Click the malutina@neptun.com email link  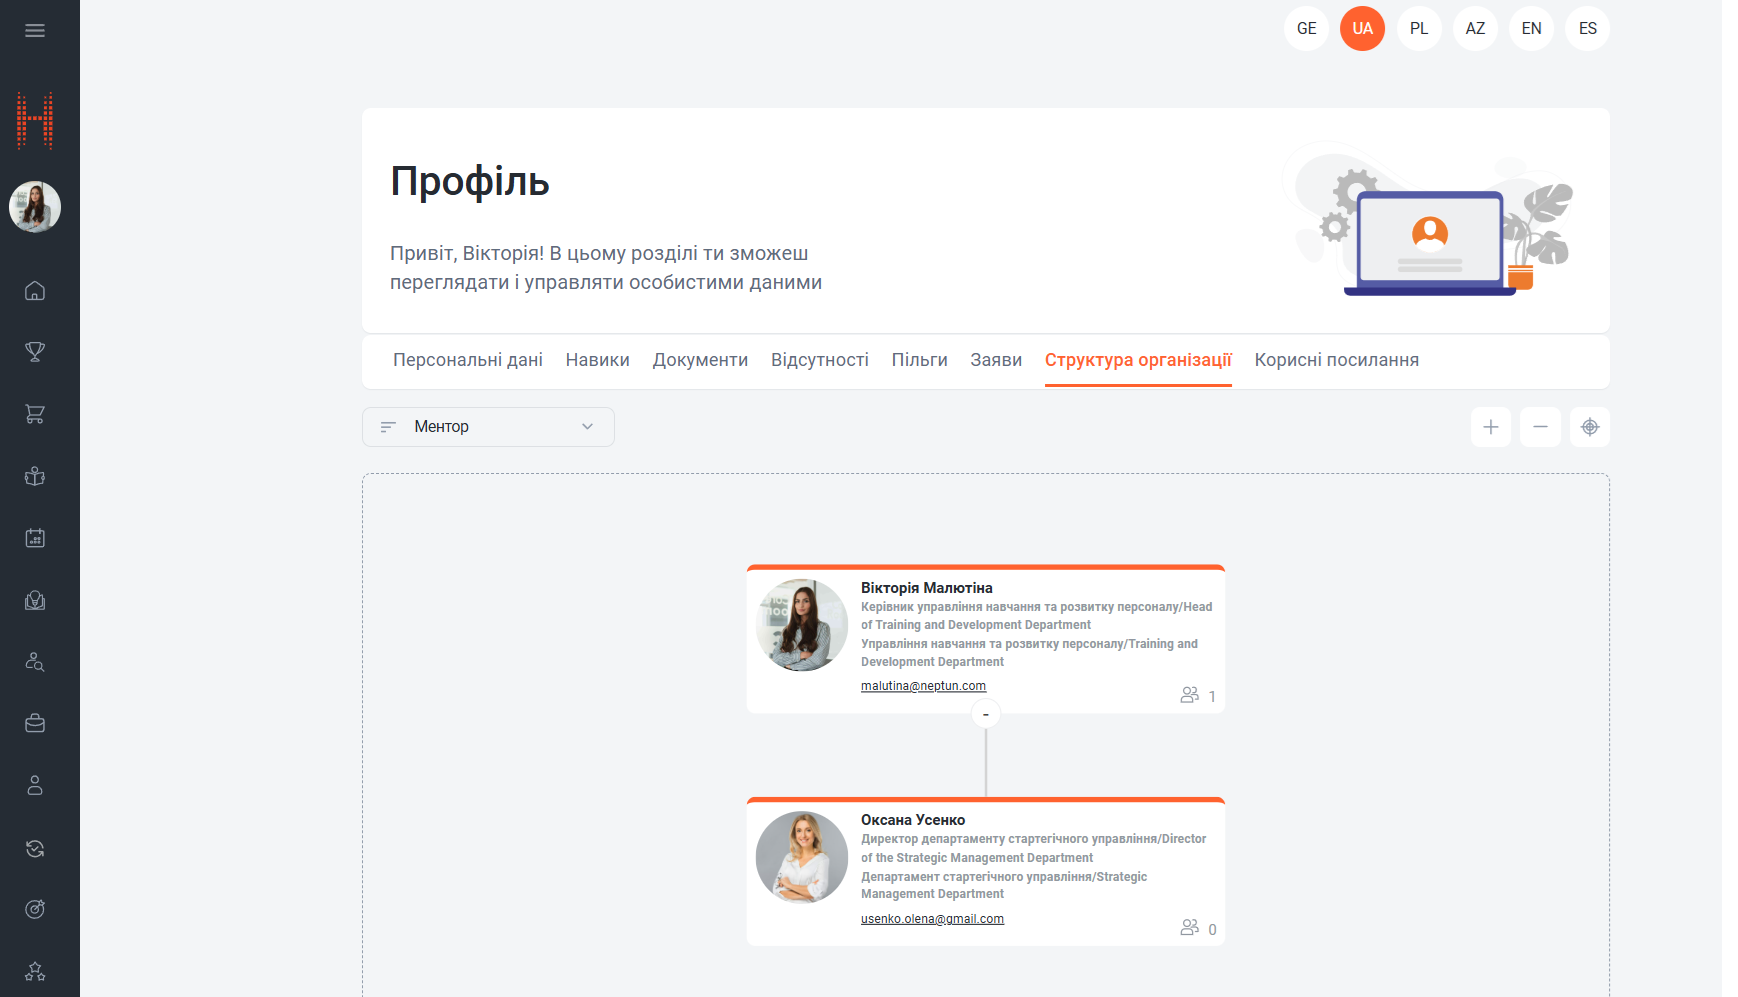point(922,686)
